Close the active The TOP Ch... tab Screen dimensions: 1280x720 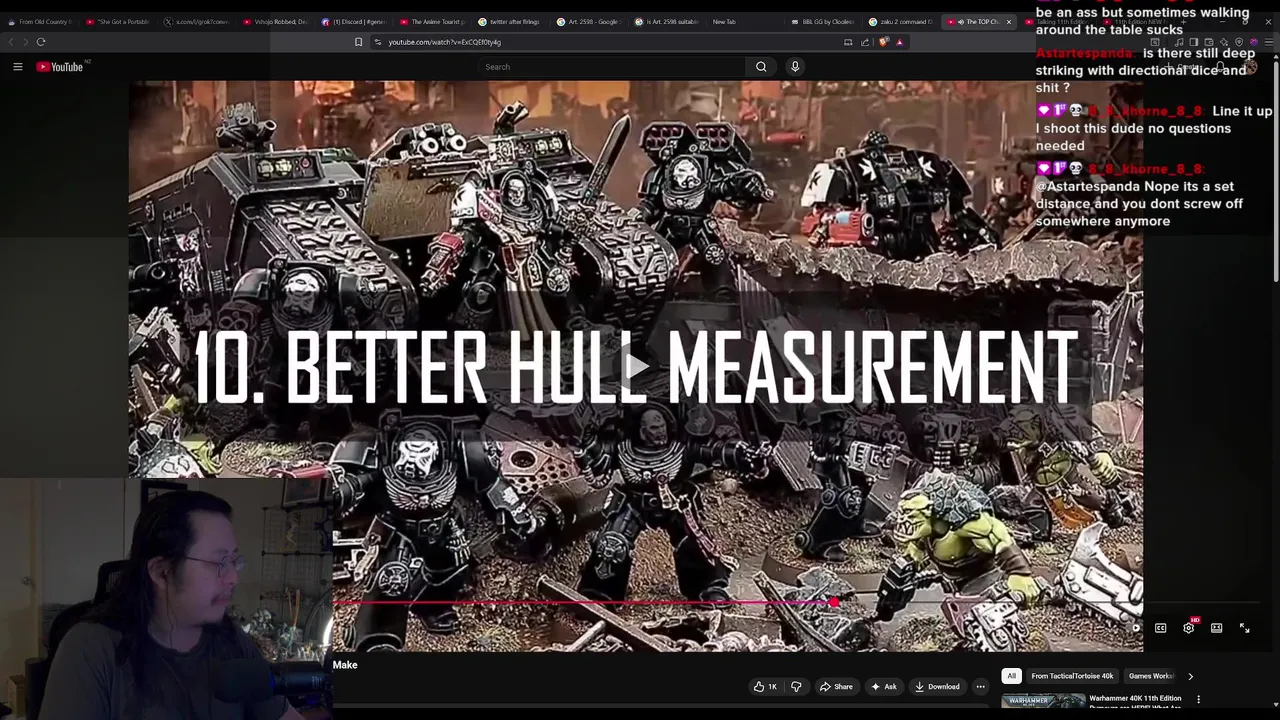point(1008,22)
